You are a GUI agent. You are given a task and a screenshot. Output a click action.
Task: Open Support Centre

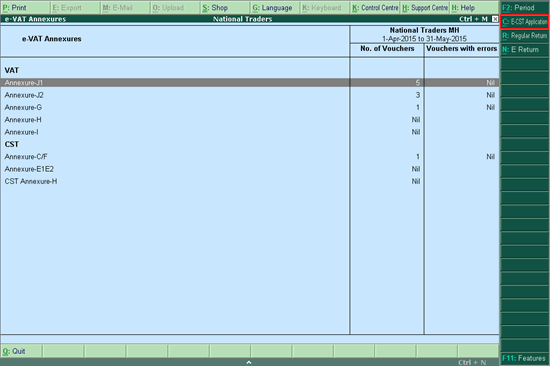425,7
